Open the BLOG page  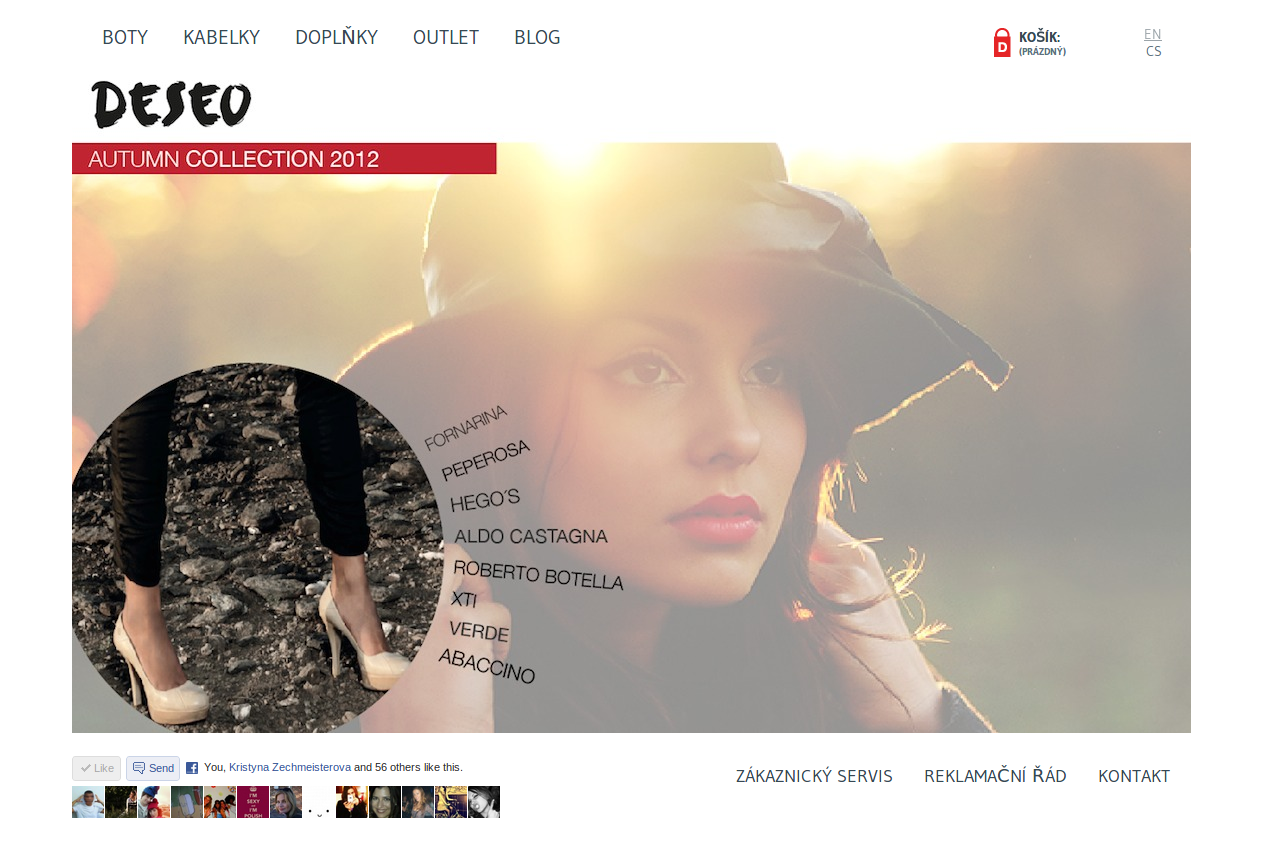point(537,38)
